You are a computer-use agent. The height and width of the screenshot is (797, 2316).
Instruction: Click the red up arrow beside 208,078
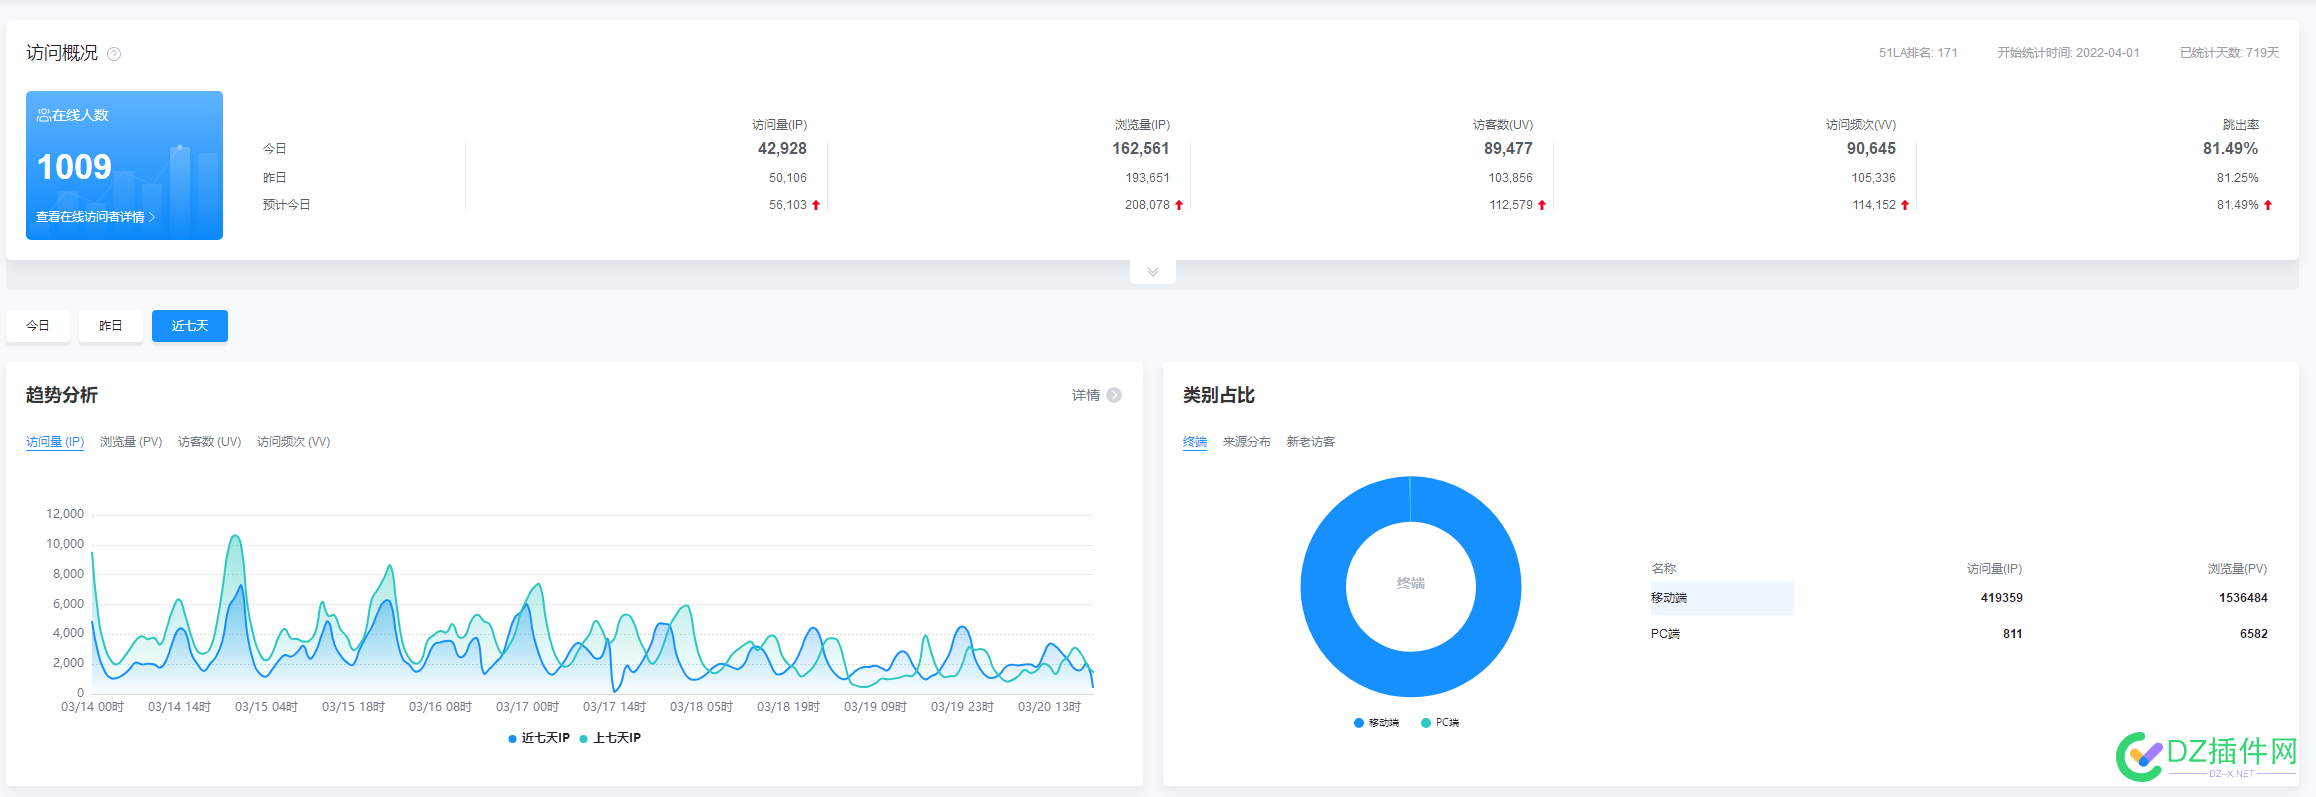tap(1179, 205)
